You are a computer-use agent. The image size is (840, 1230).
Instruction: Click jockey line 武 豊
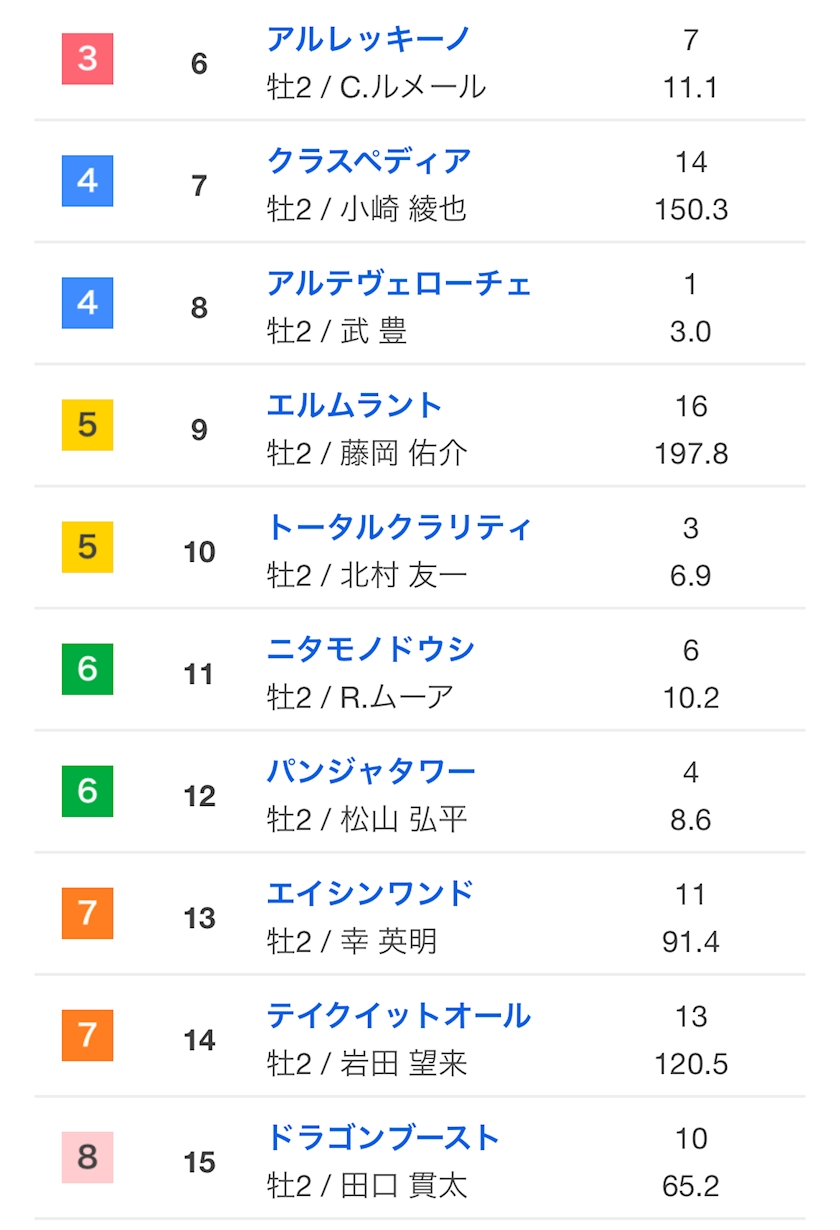(x=337, y=332)
